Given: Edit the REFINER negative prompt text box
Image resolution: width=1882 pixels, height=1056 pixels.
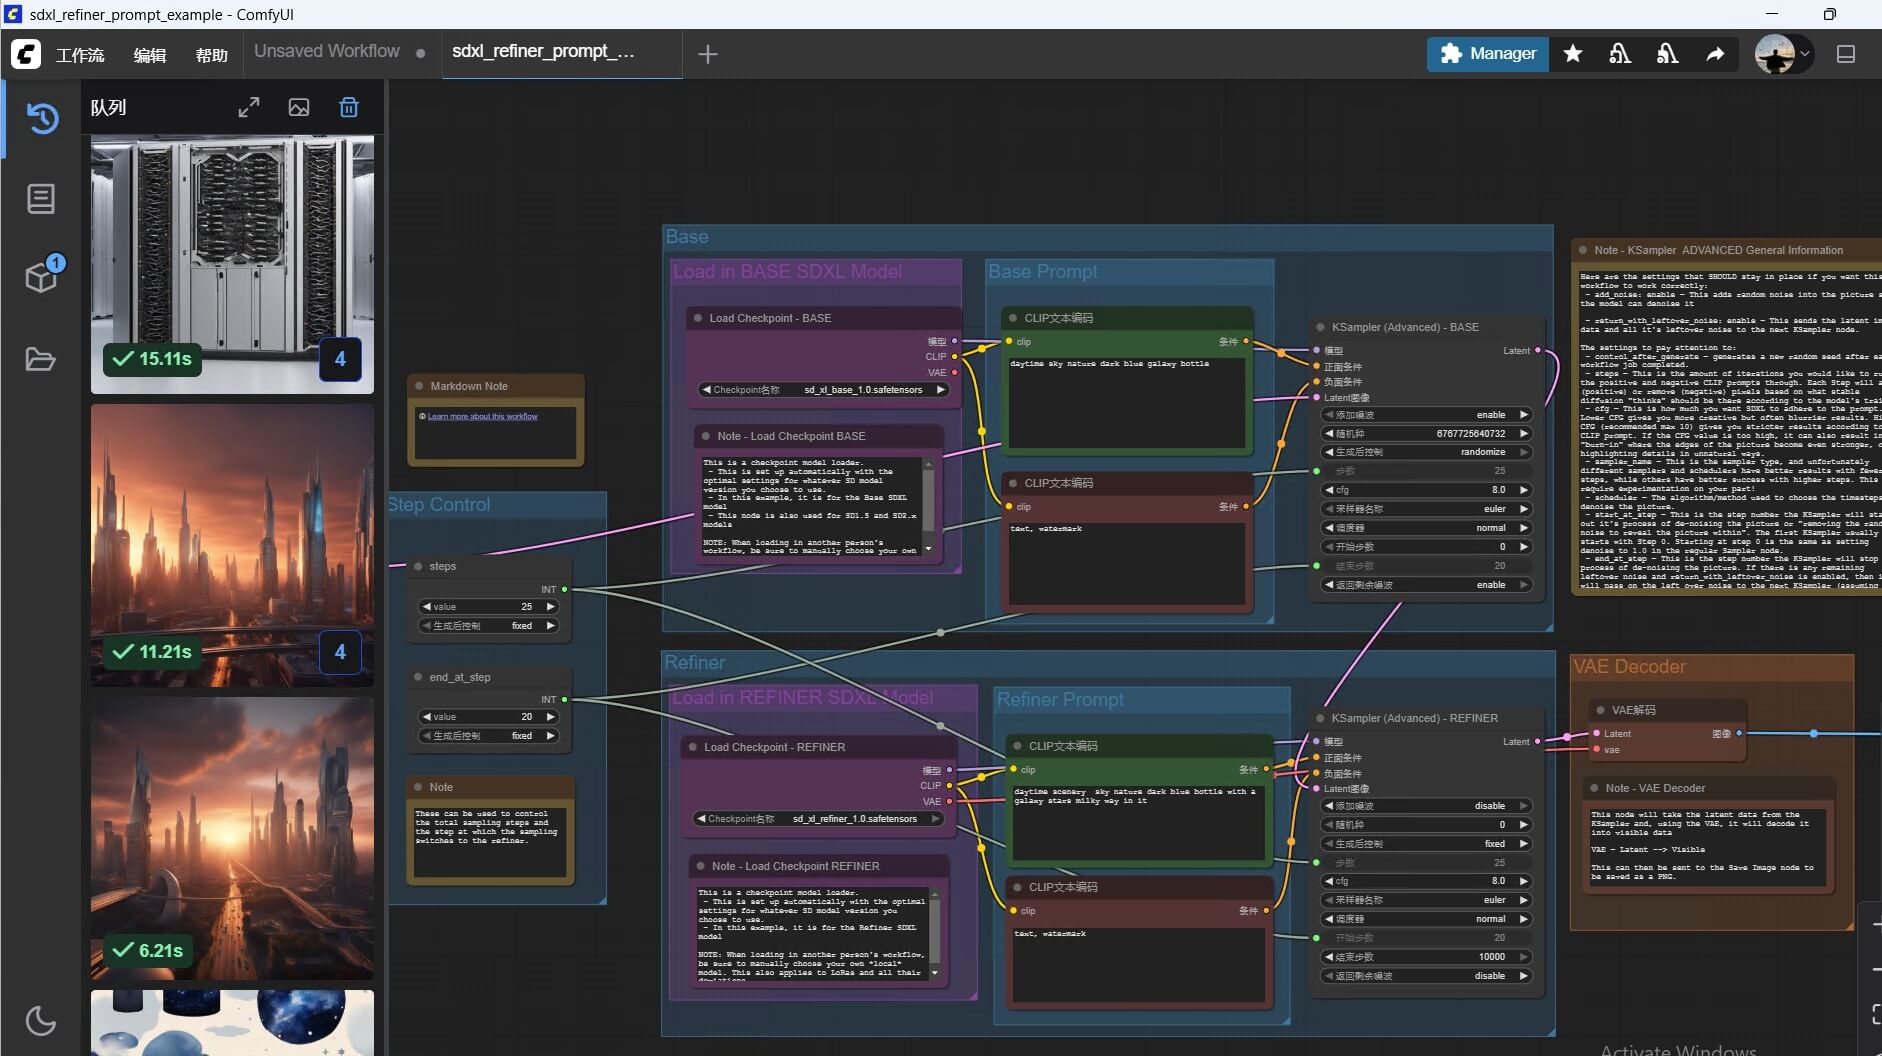Looking at the screenshot, I should pyautogui.click(x=1139, y=964).
